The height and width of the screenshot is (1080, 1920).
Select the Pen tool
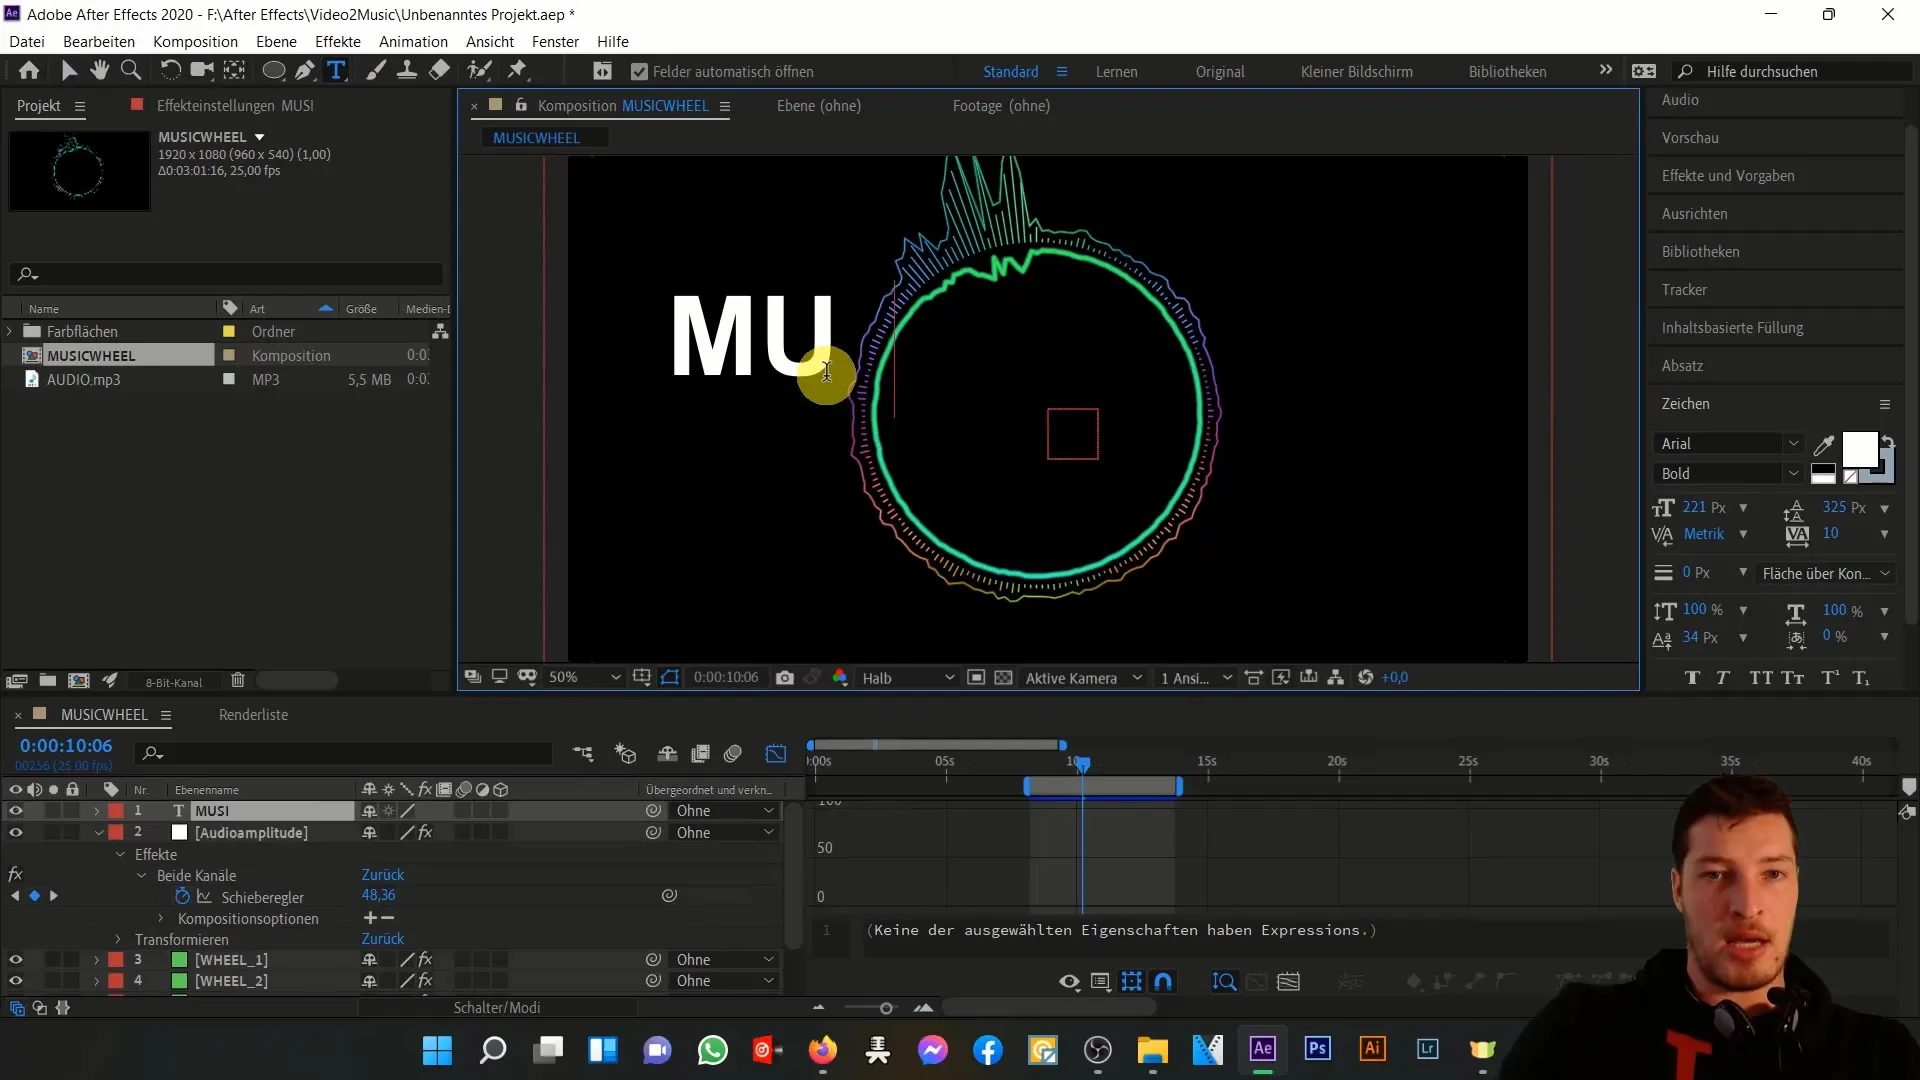click(306, 71)
